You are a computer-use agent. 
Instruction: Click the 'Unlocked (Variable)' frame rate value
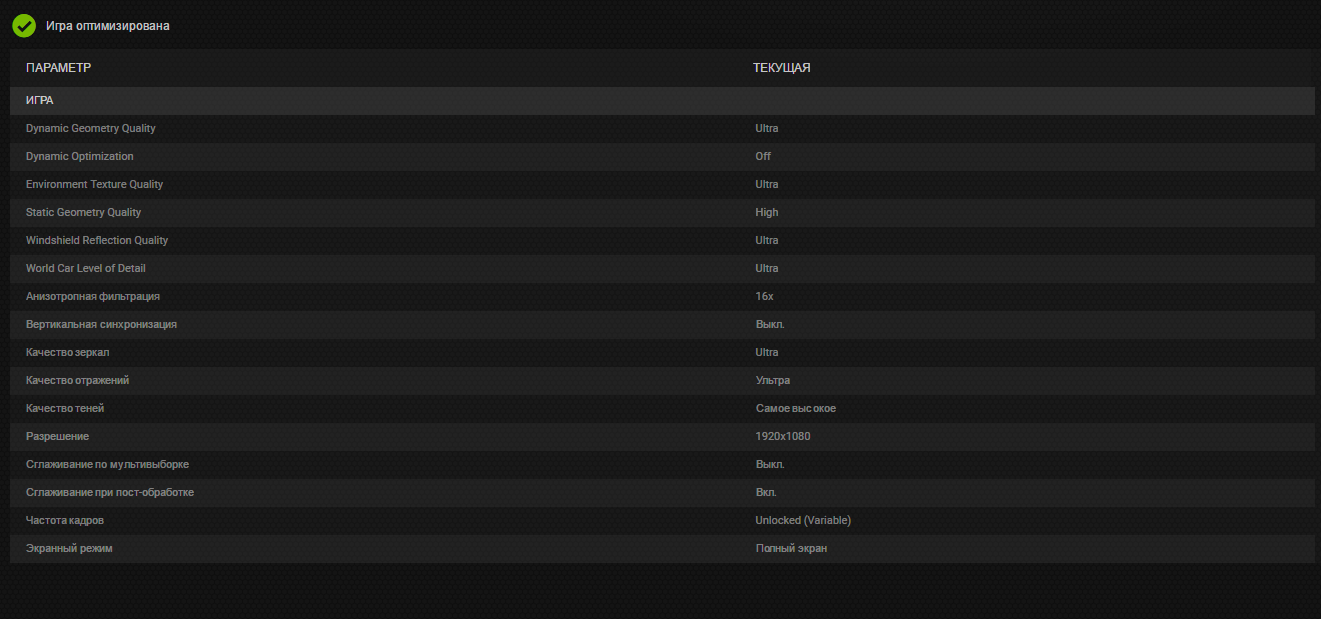[803, 520]
